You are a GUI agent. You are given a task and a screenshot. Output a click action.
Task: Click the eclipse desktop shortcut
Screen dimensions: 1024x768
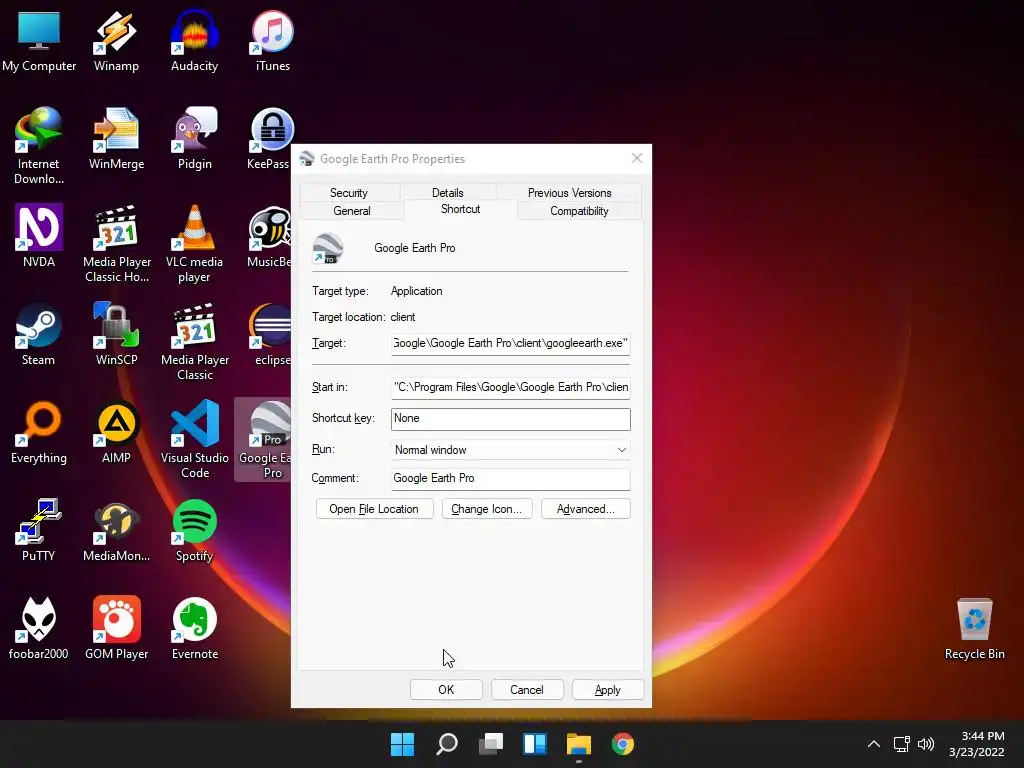270,334
